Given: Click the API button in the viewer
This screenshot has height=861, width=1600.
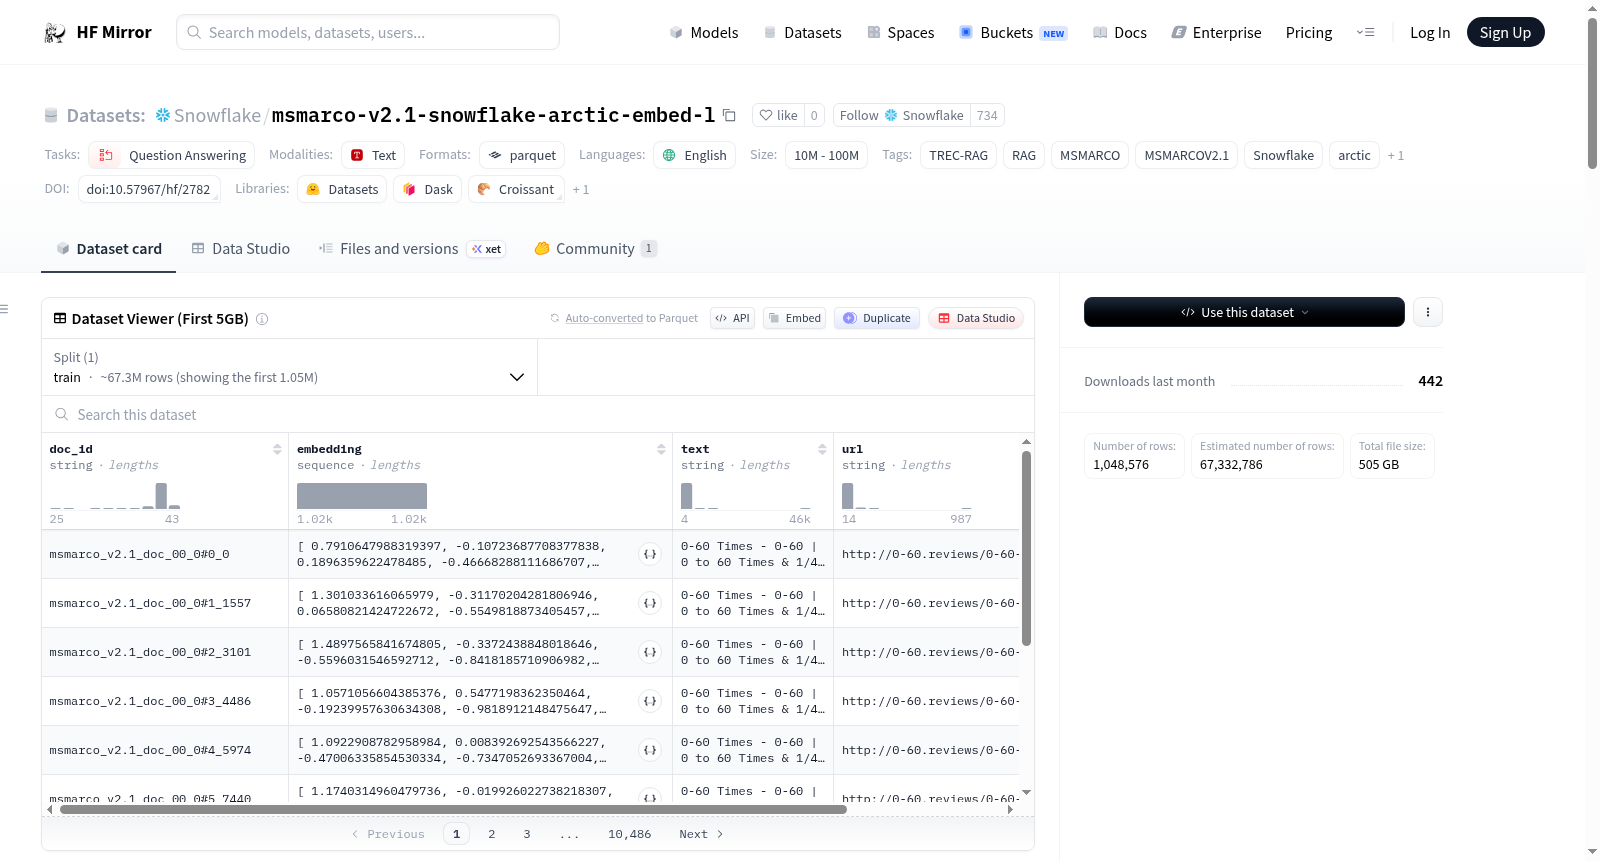Looking at the screenshot, I should (732, 319).
